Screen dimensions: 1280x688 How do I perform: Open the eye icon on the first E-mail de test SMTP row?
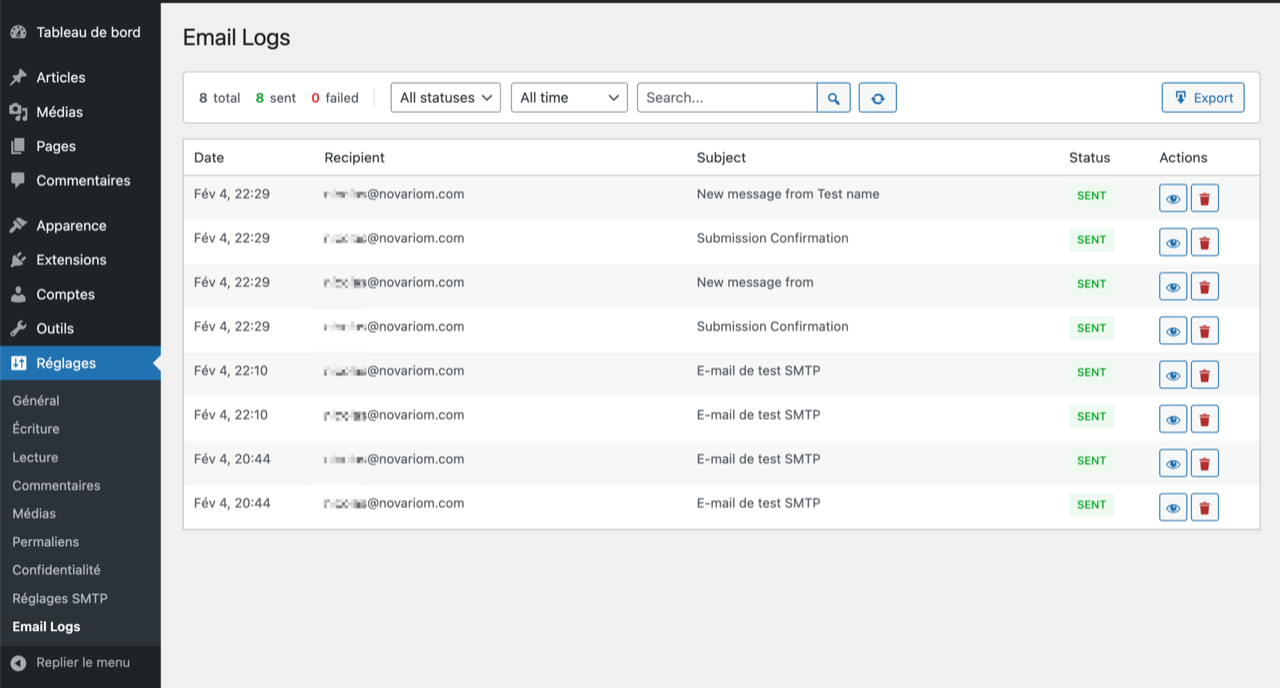coord(1172,374)
